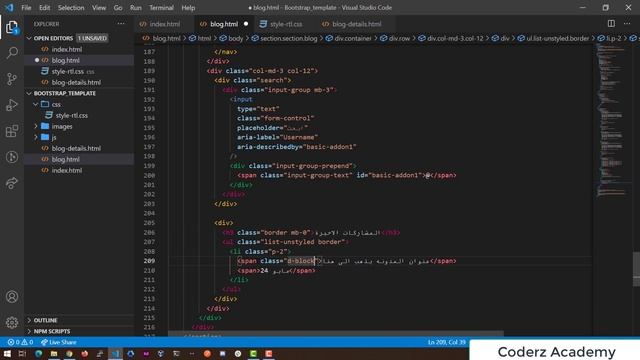
Task: Open the Extensions view
Action: 12,131
